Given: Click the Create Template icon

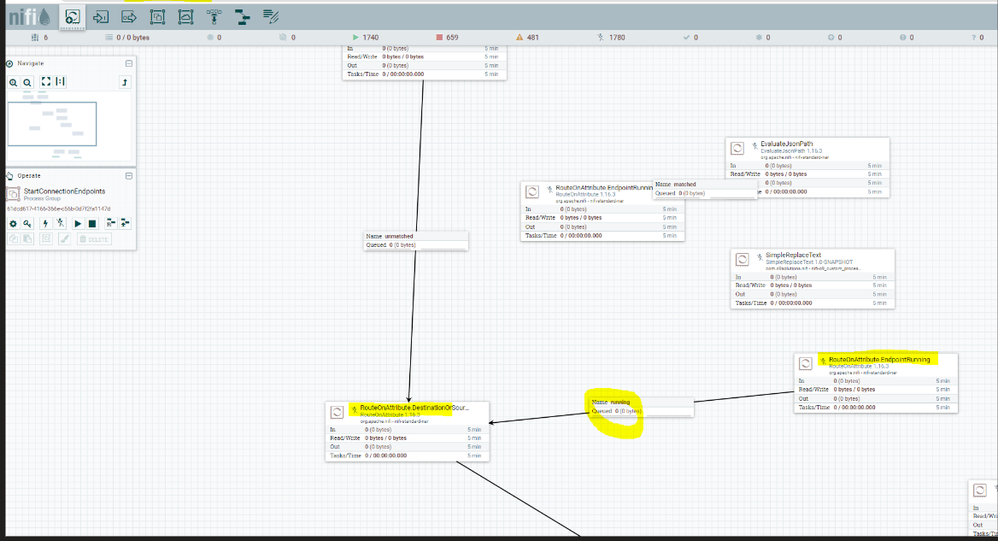Looking at the screenshot, I should [111, 223].
